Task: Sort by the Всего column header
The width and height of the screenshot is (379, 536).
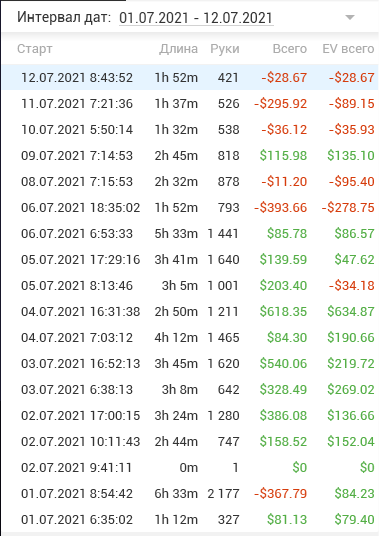Action: pos(289,49)
